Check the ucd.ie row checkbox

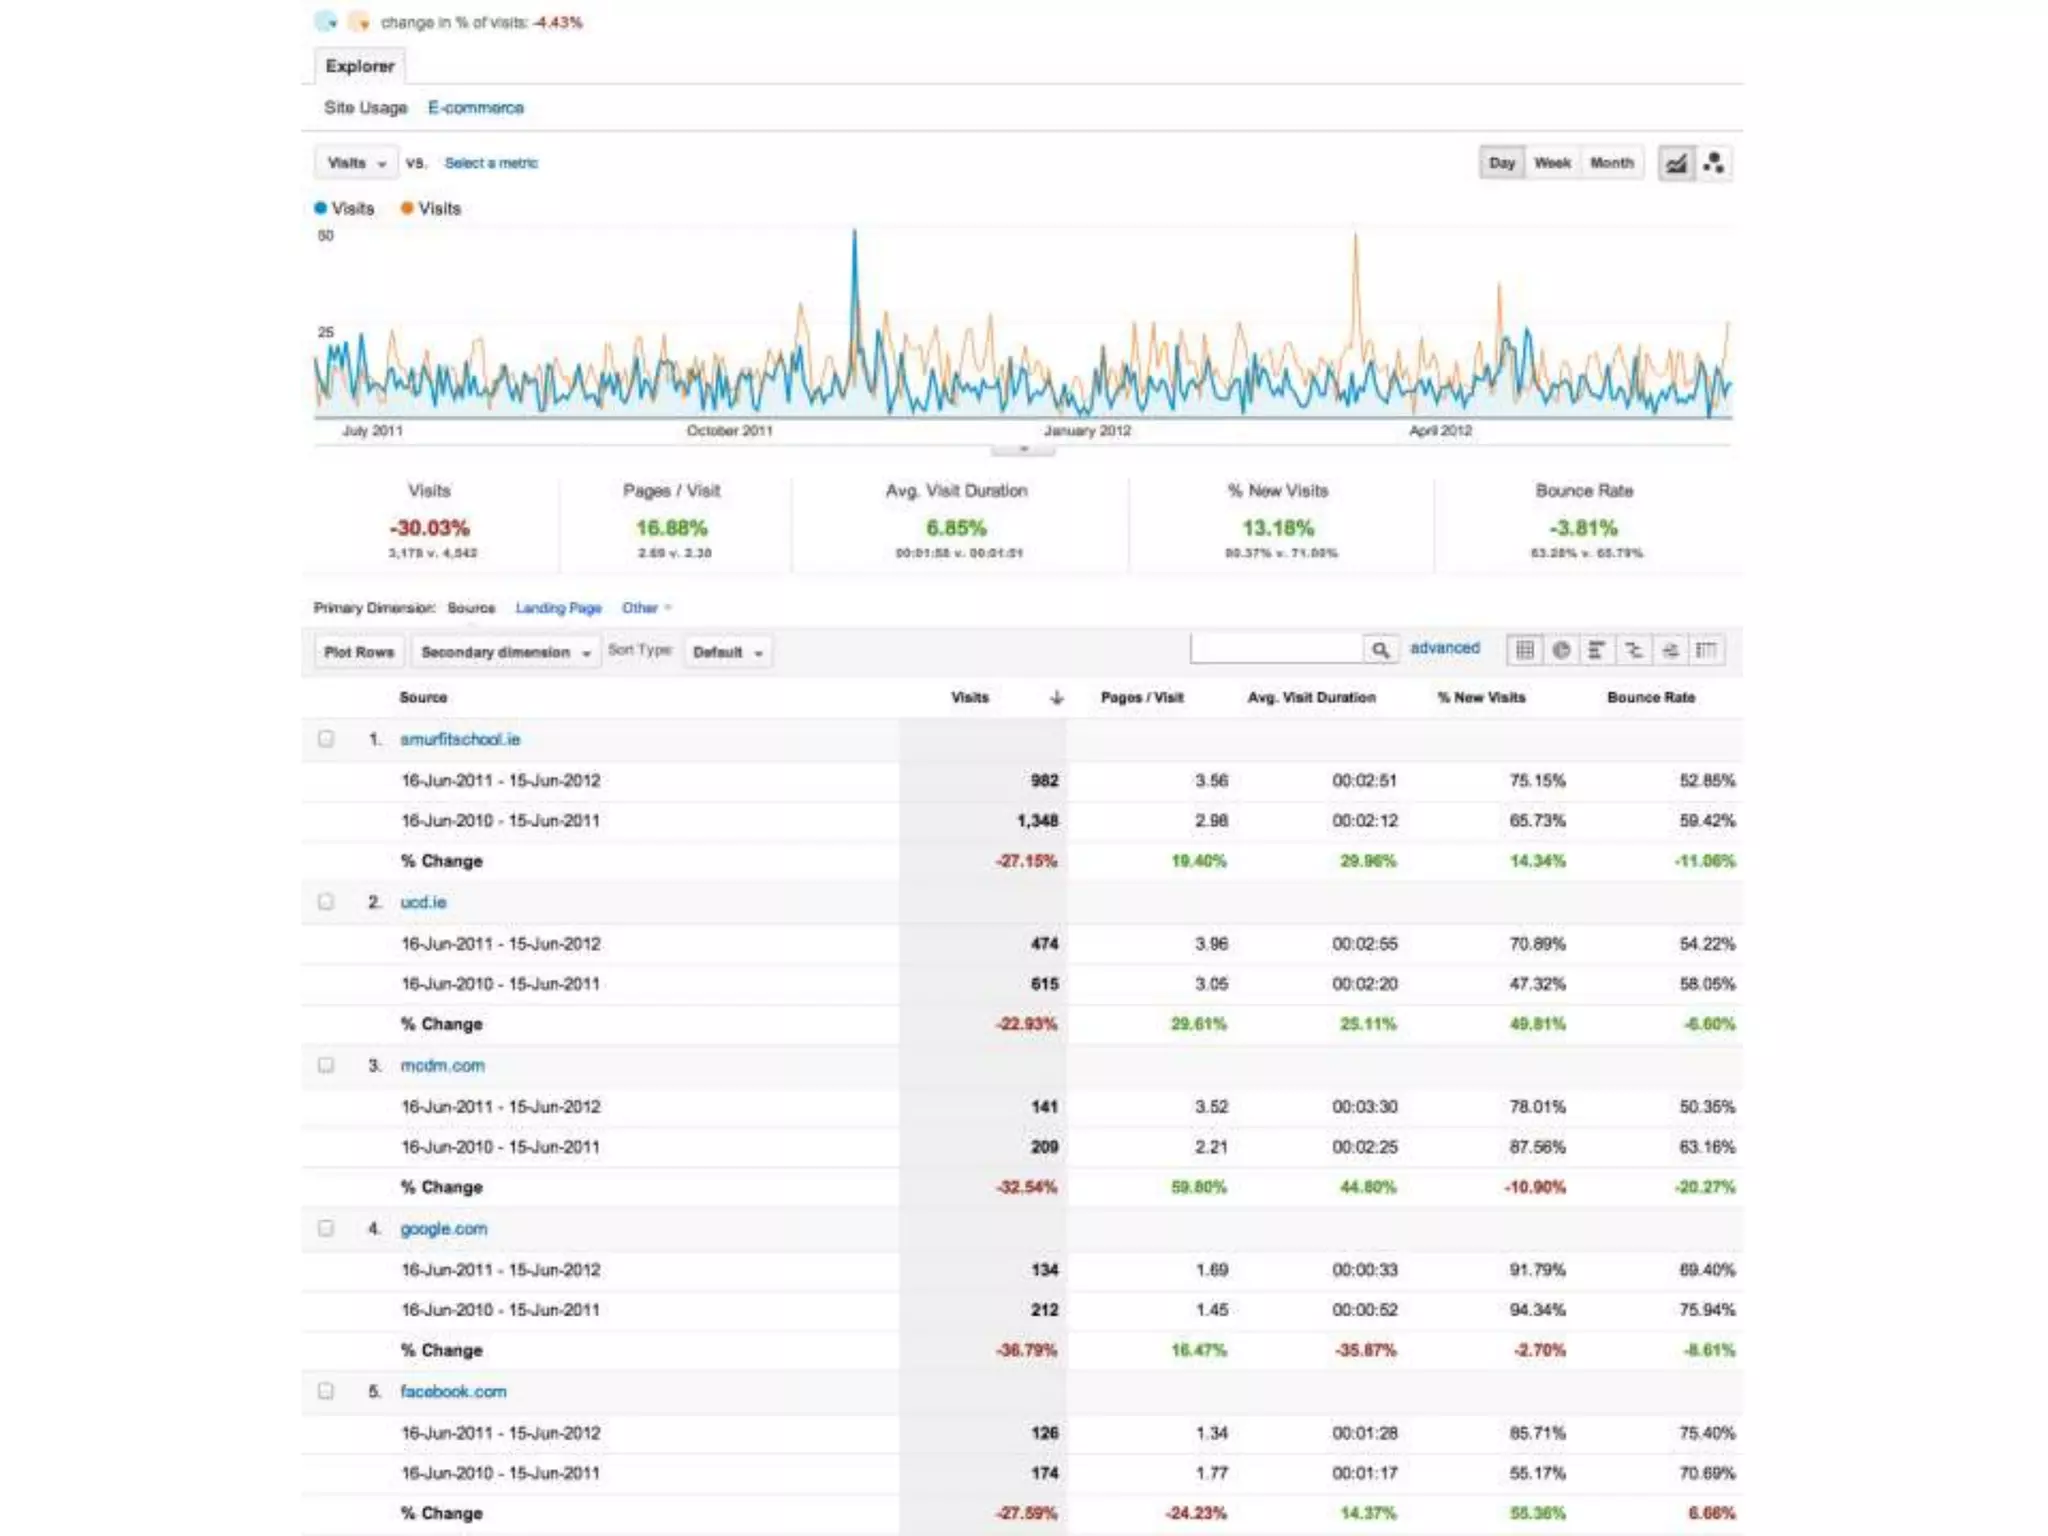pyautogui.click(x=326, y=902)
